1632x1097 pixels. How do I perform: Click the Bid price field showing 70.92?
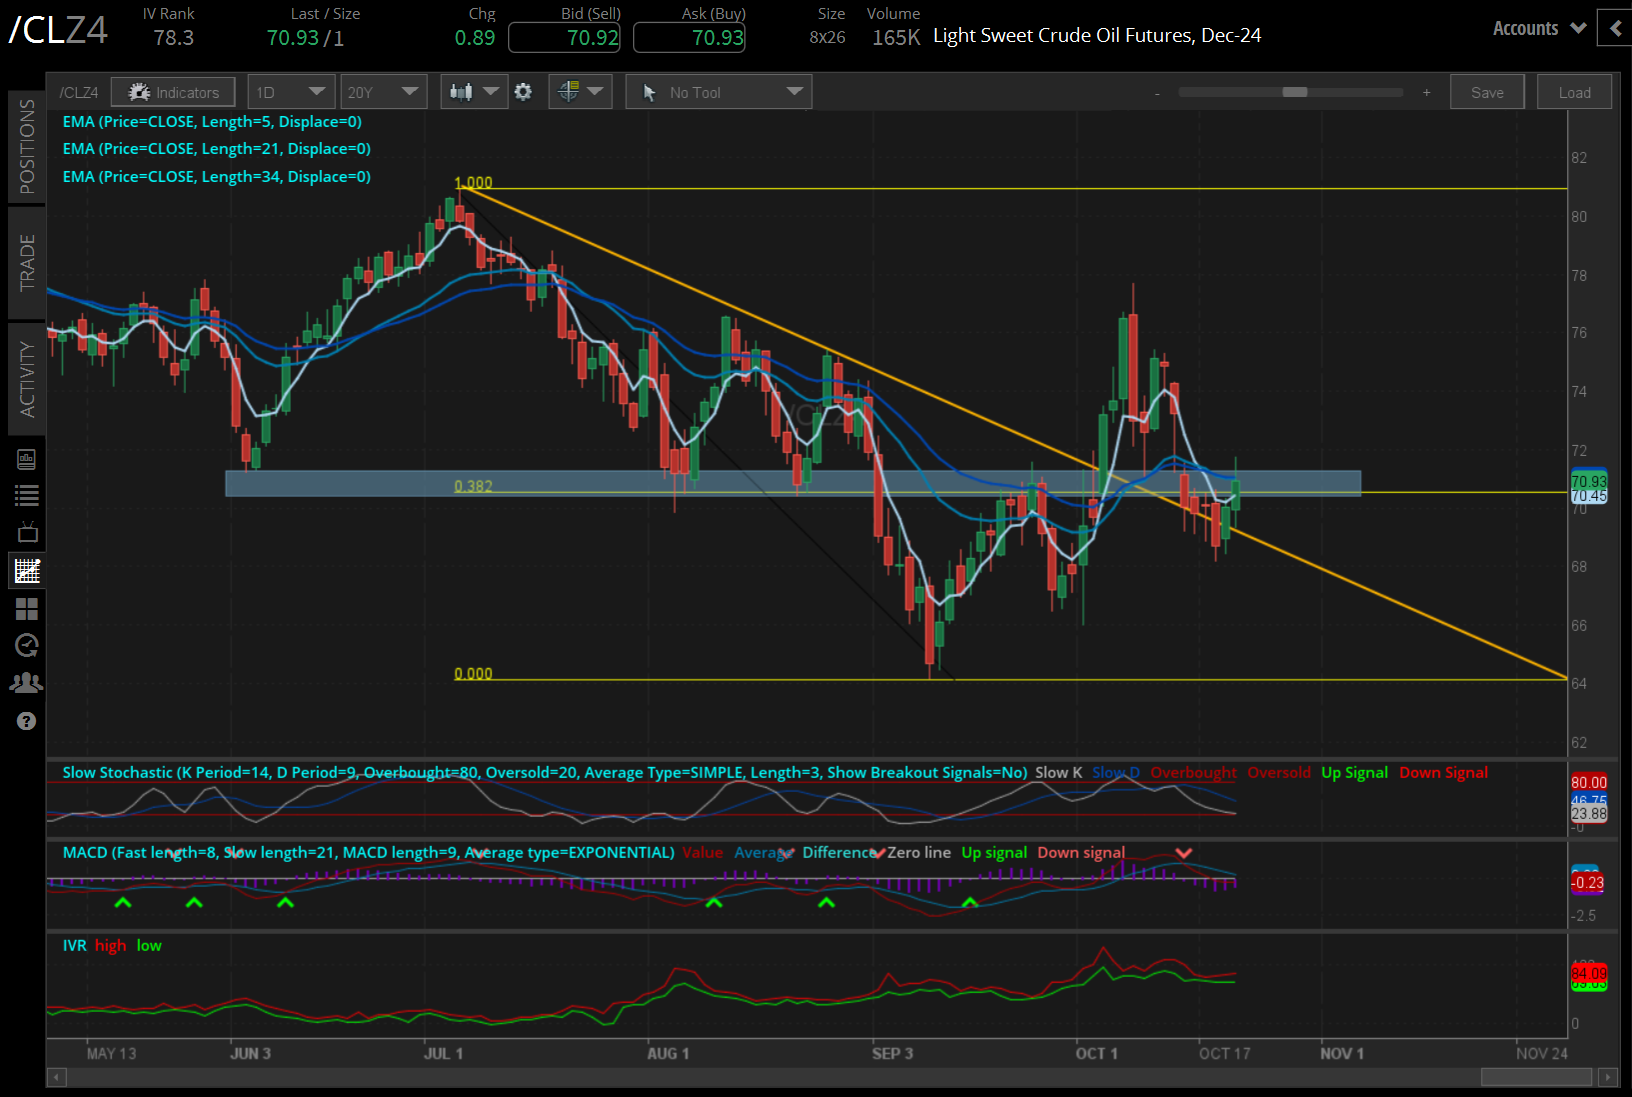(564, 37)
